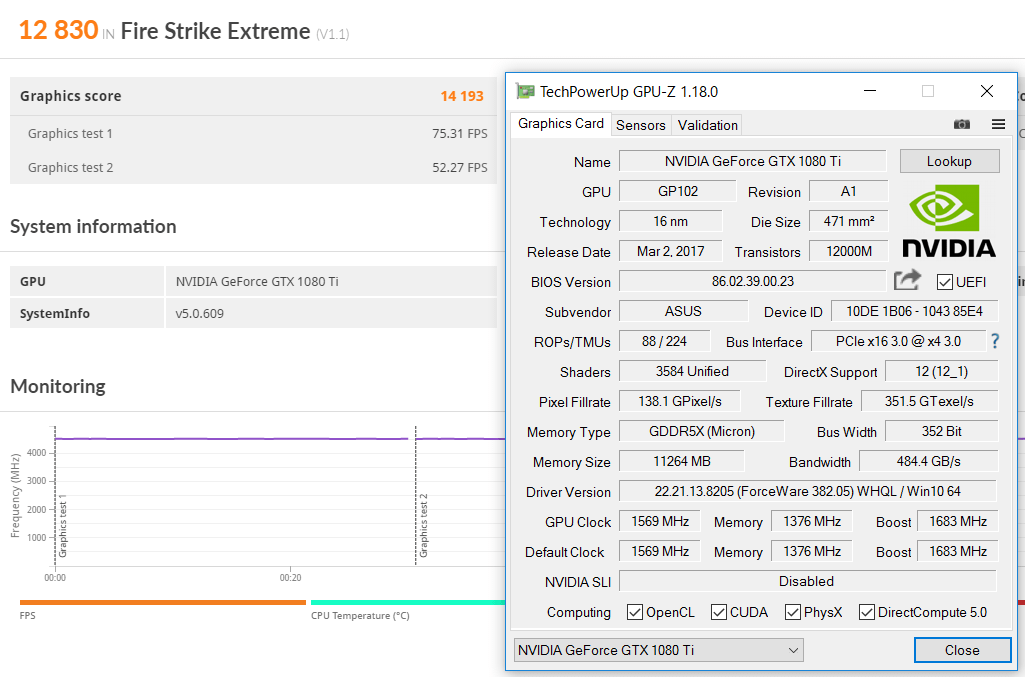The height and width of the screenshot is (677, 1025).
Task: Click the GPU-Z title bar app icon
Action: pyautogui.click(x=525, y=91)
